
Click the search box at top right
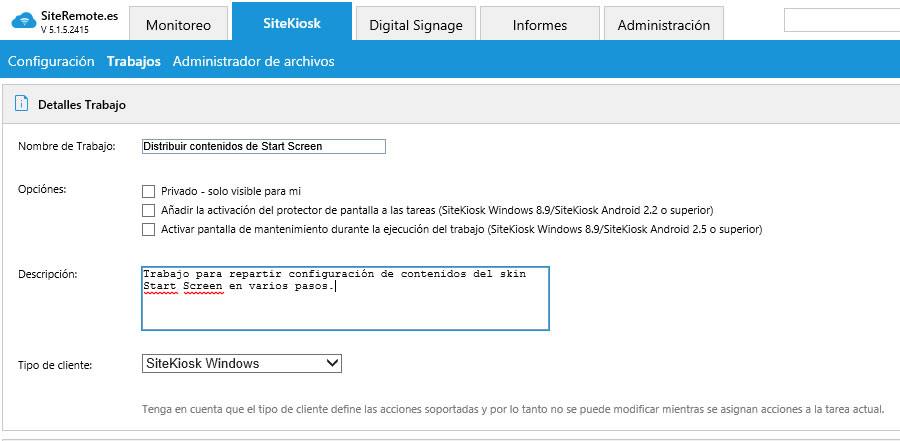pyautogui.click(x=841, y=20)
